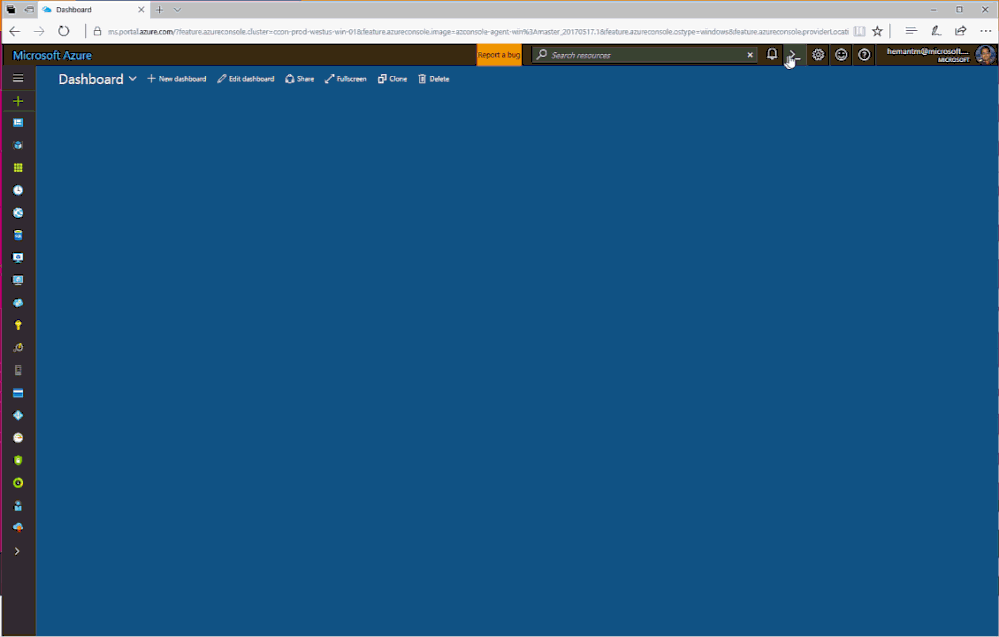This screenshot has width=999, height=637.
Task: Open help with the question mark icon
Action: (864, 54)
